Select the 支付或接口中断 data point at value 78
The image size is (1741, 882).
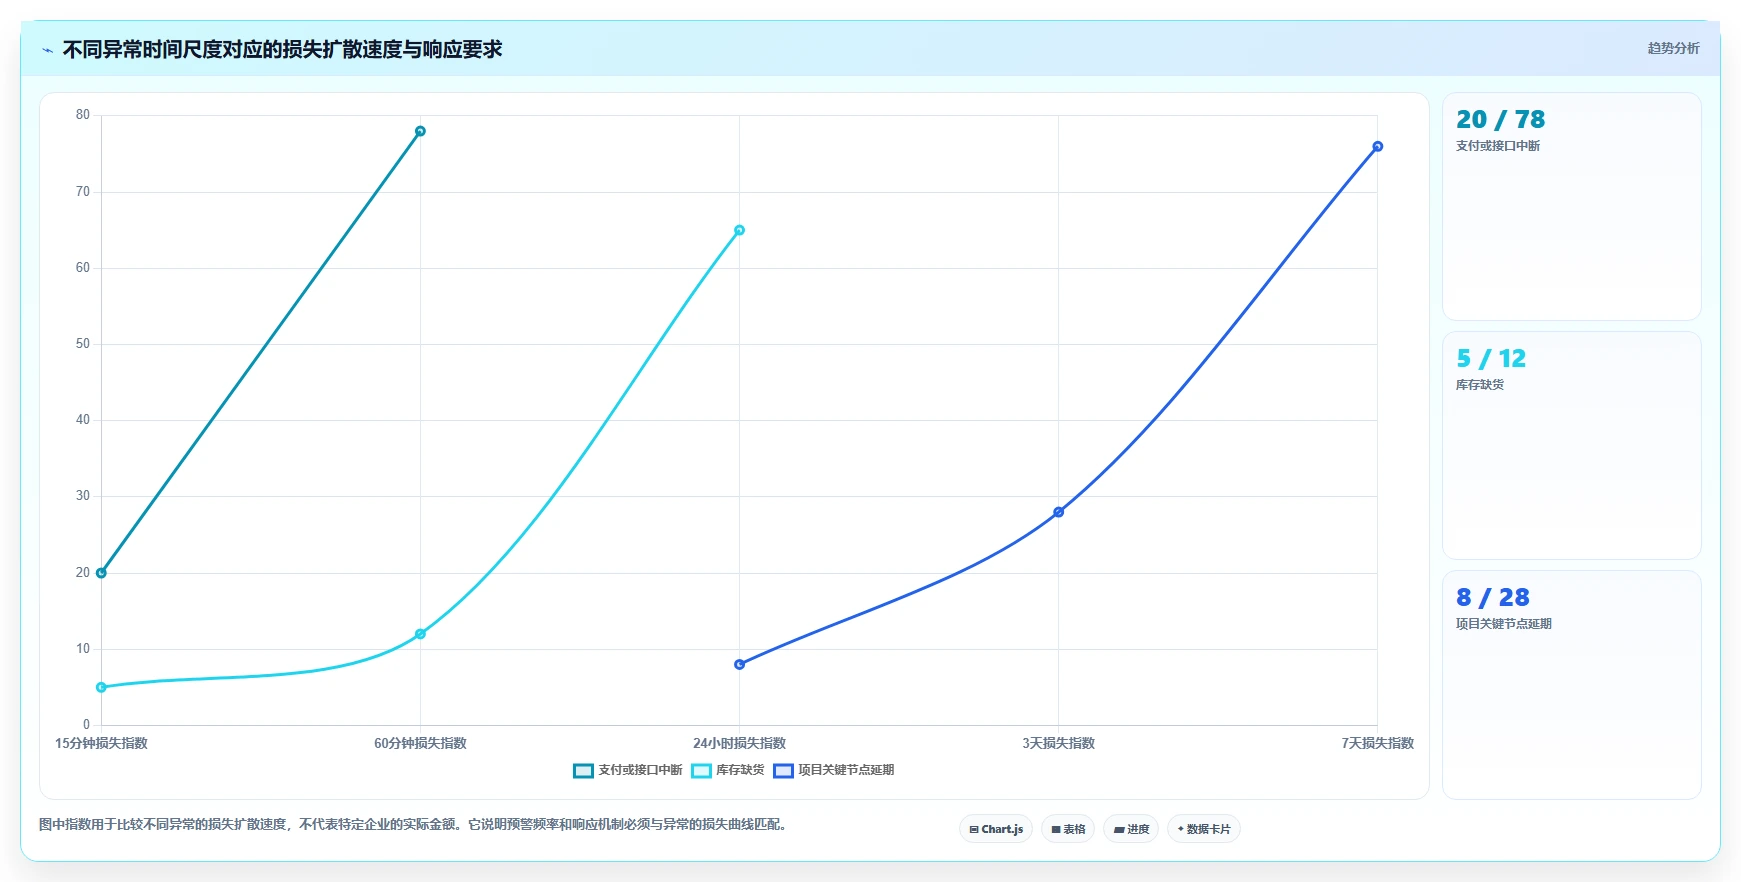(x=420, y=131)
